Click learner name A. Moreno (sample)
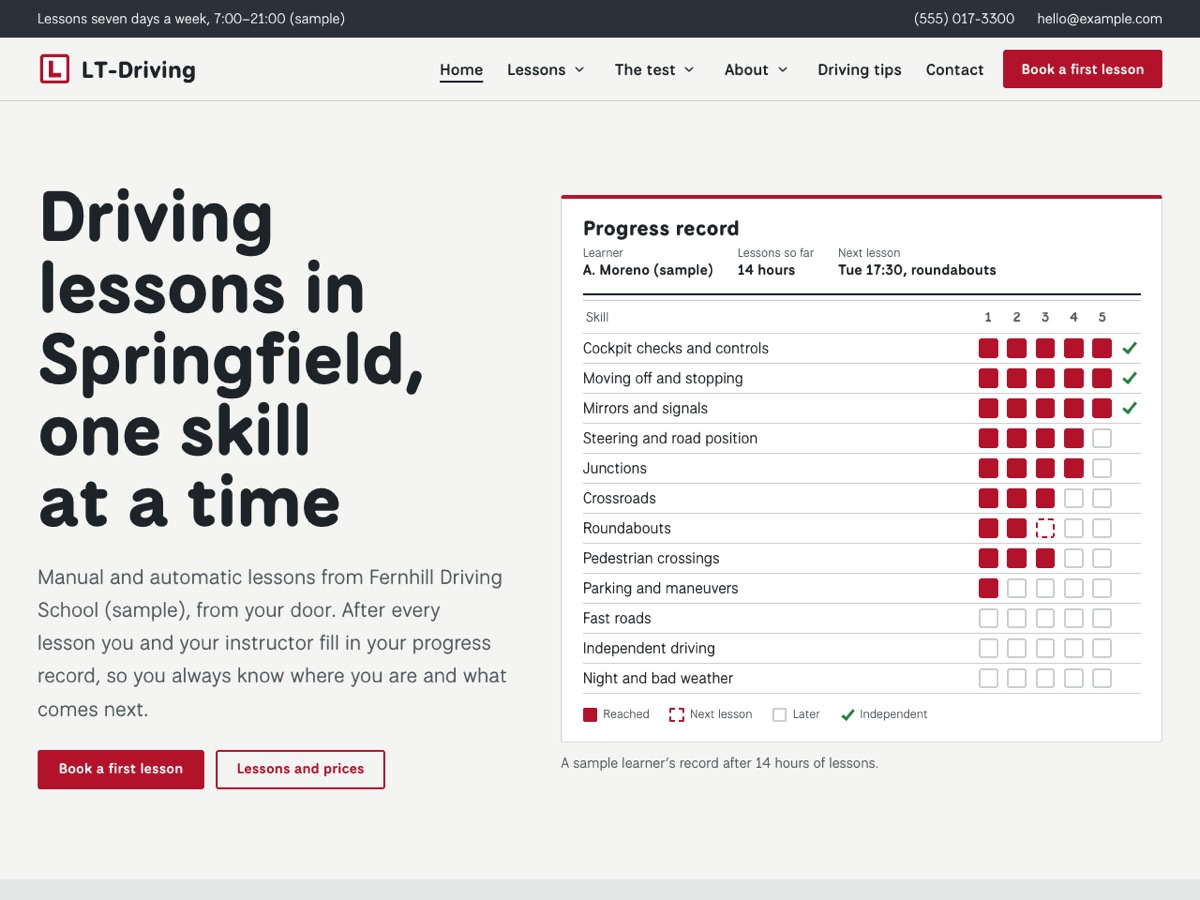The image size is (1200, 900). (648, 270)
